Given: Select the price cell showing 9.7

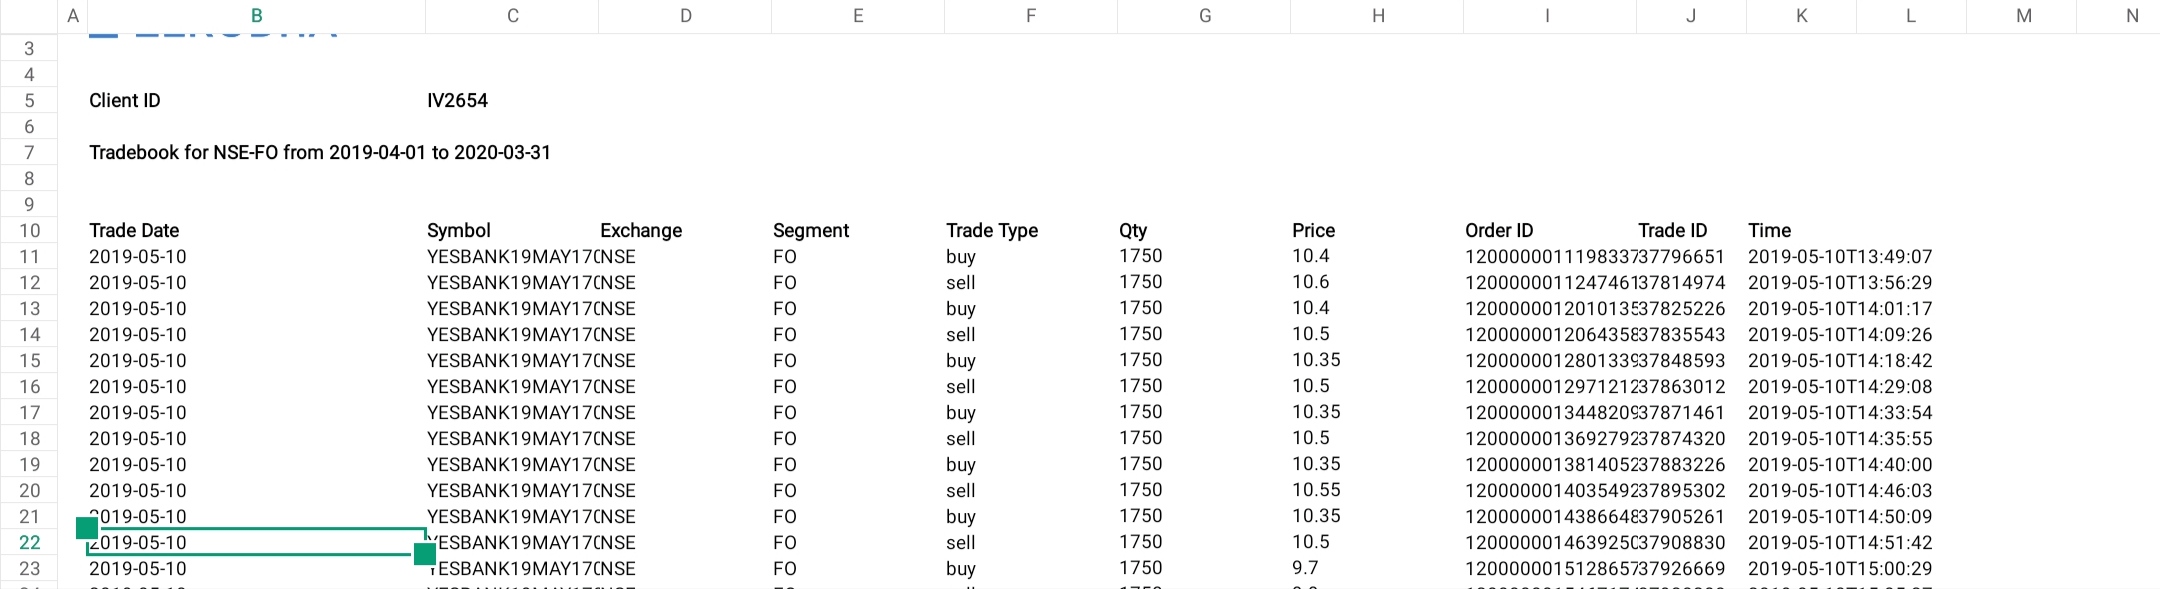Looking at the screenshot, I should (x=1305, y=568).
